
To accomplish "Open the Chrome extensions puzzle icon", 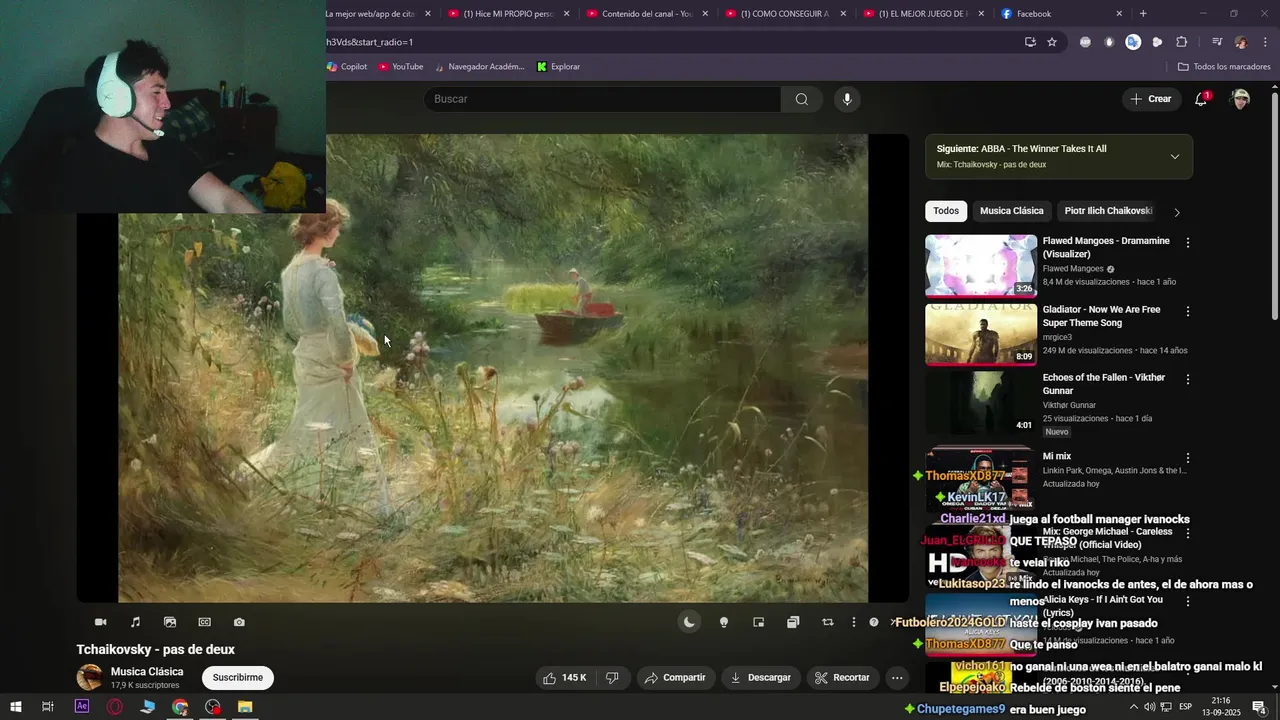I will (1181, 42).
